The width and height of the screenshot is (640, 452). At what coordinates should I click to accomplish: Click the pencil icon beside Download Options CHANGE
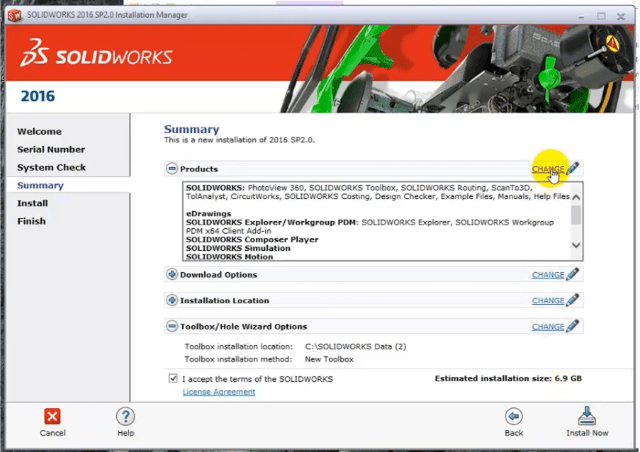tap(573, 274)
